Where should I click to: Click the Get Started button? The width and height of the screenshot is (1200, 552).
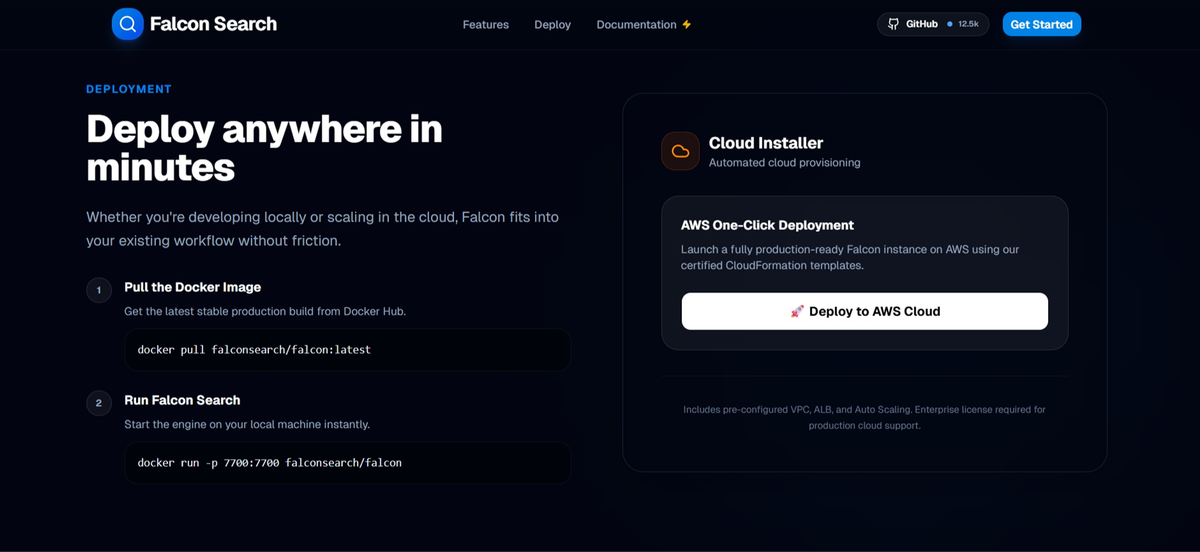(x=1042, y=24)
